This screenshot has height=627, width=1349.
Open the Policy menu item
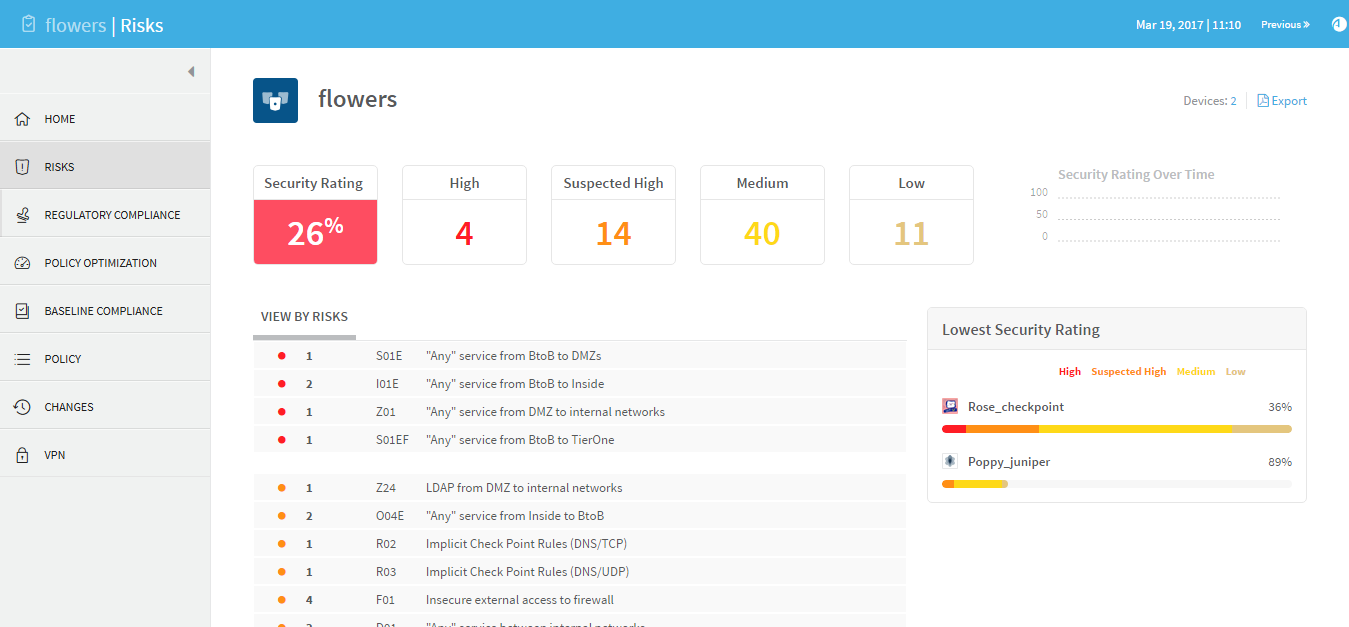(63, 359)
